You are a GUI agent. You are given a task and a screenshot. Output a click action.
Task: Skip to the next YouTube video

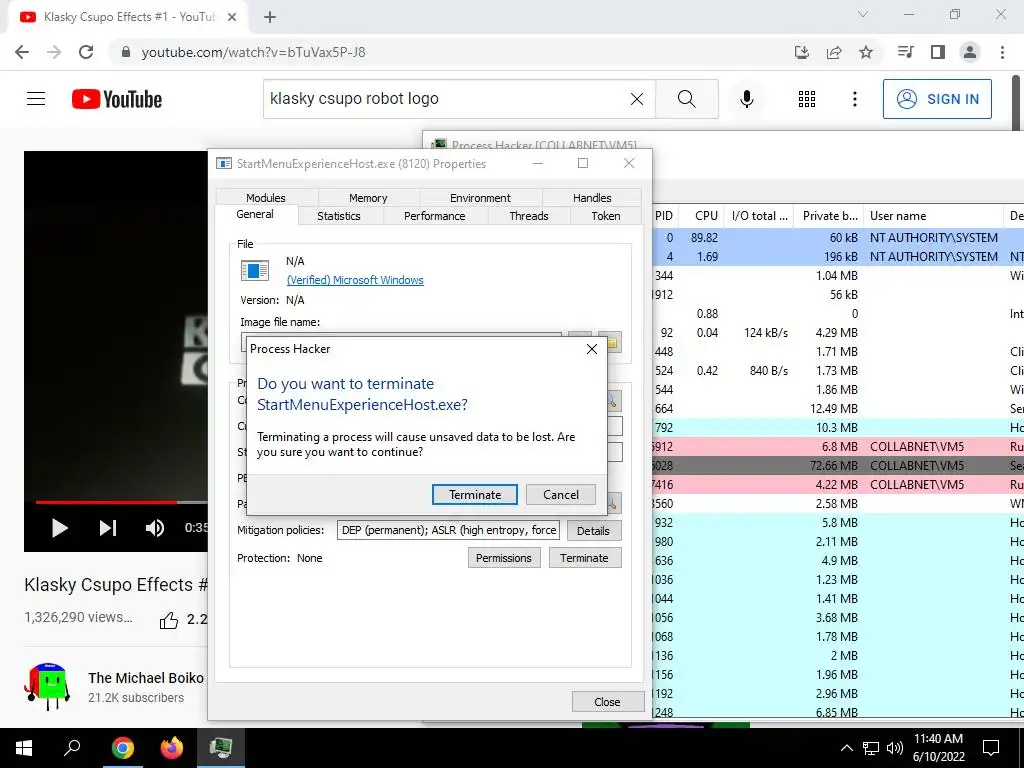(108, 528)
